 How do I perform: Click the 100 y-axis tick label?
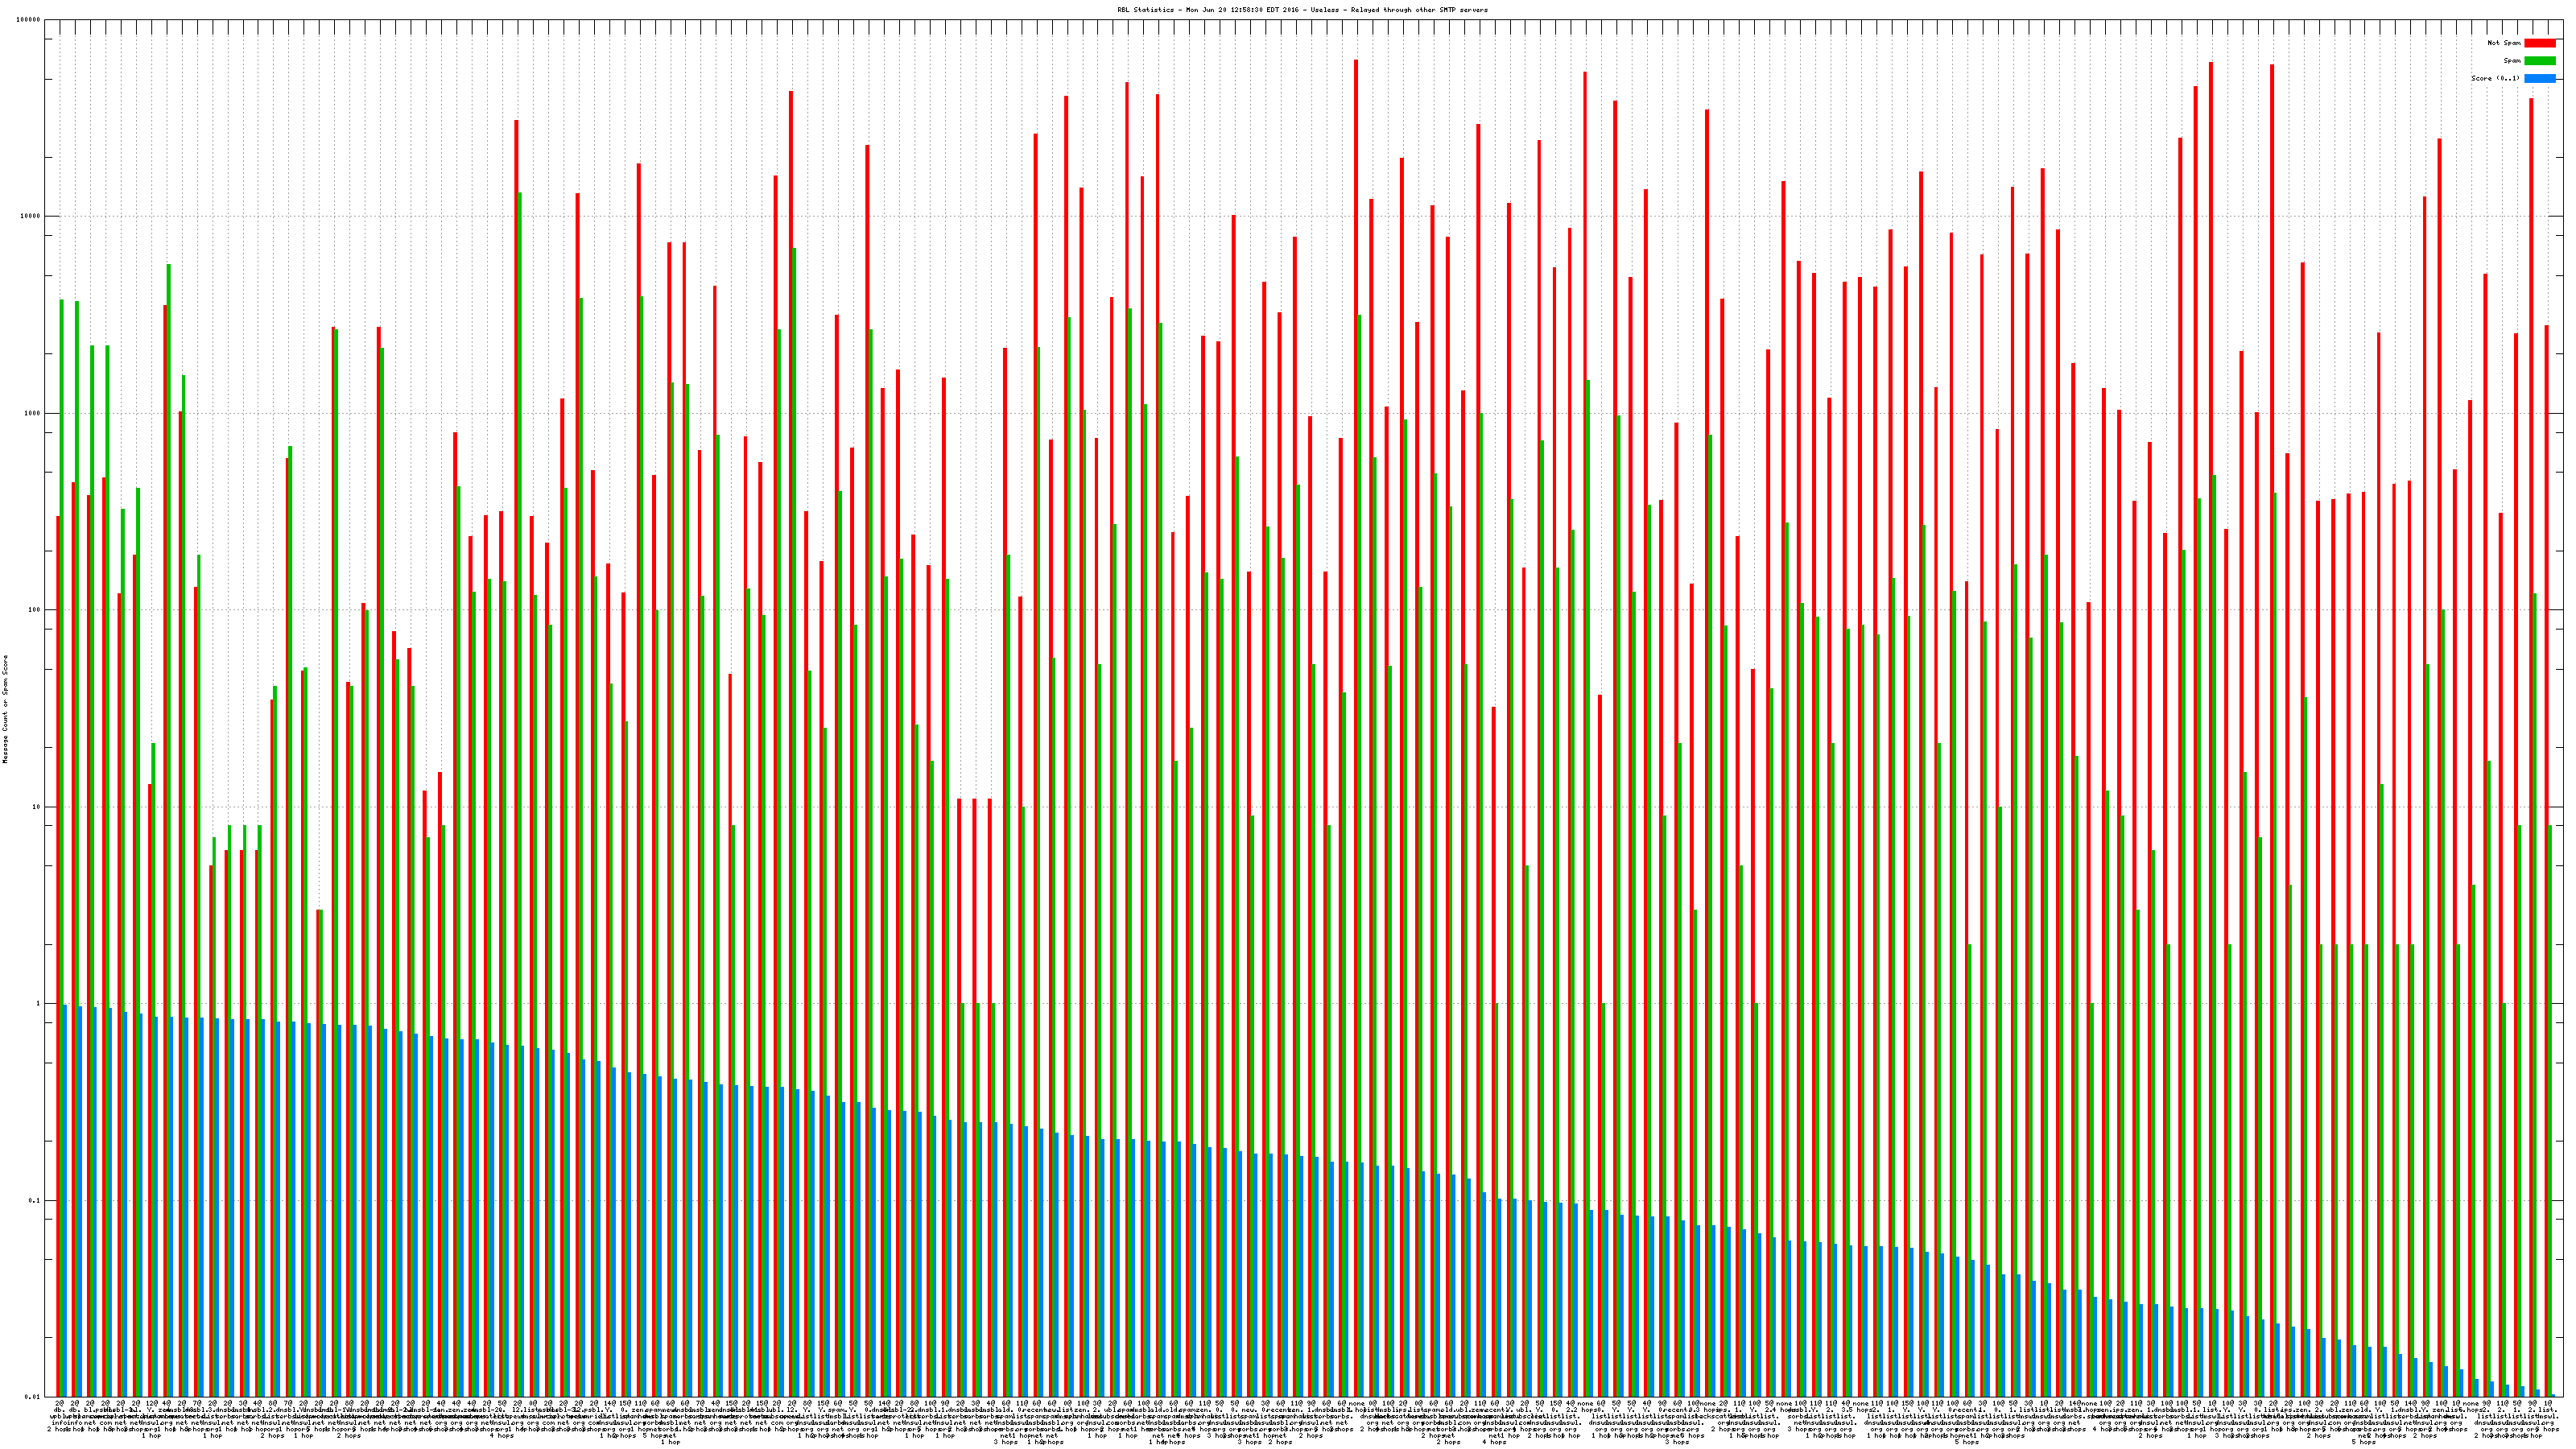35,610
